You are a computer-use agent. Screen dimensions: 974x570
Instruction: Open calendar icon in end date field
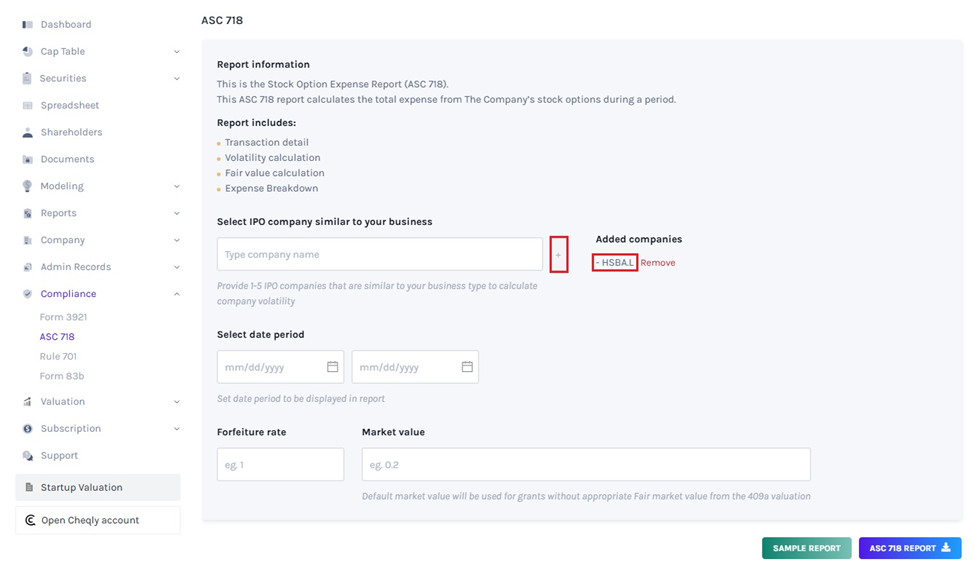(x=467, y=367)
